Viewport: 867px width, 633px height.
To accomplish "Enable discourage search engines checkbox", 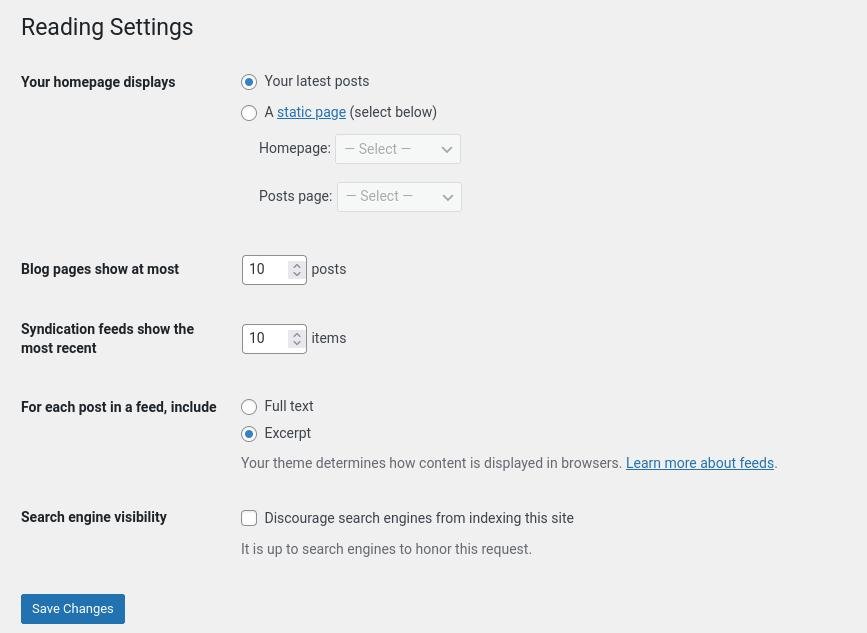I will (249, 518).
